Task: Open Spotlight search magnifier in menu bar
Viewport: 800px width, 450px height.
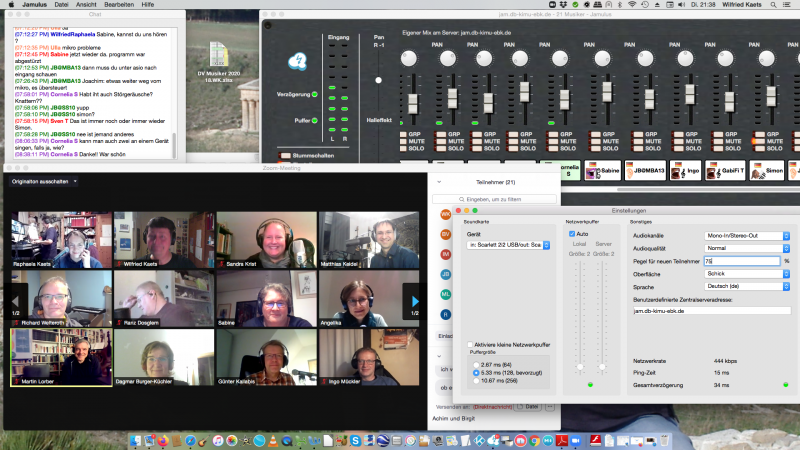Action: 772,6
